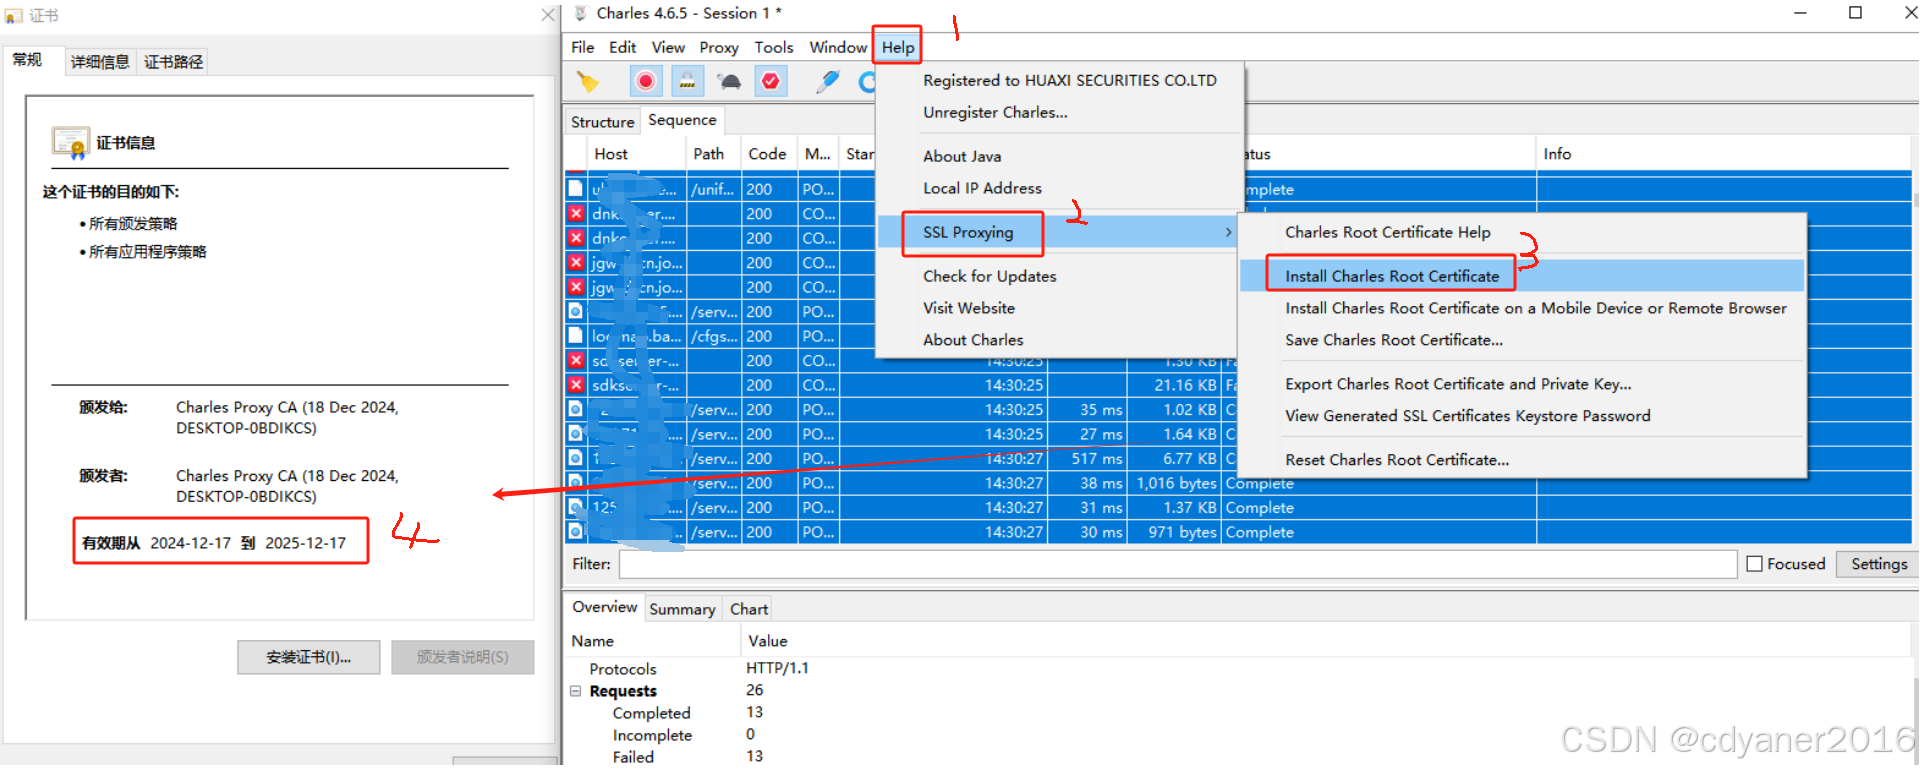Open the Window menu

[838, 47]
